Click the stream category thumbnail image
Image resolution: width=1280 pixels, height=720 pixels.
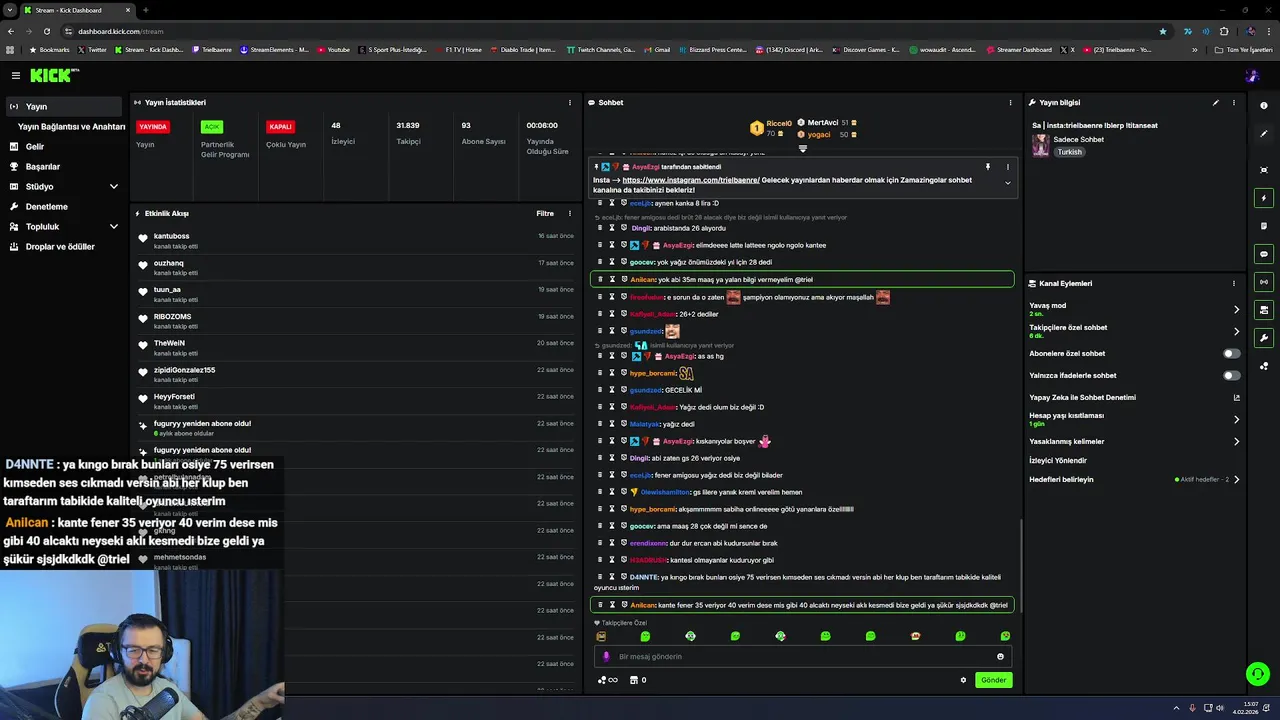click(x=1040, y=145)
